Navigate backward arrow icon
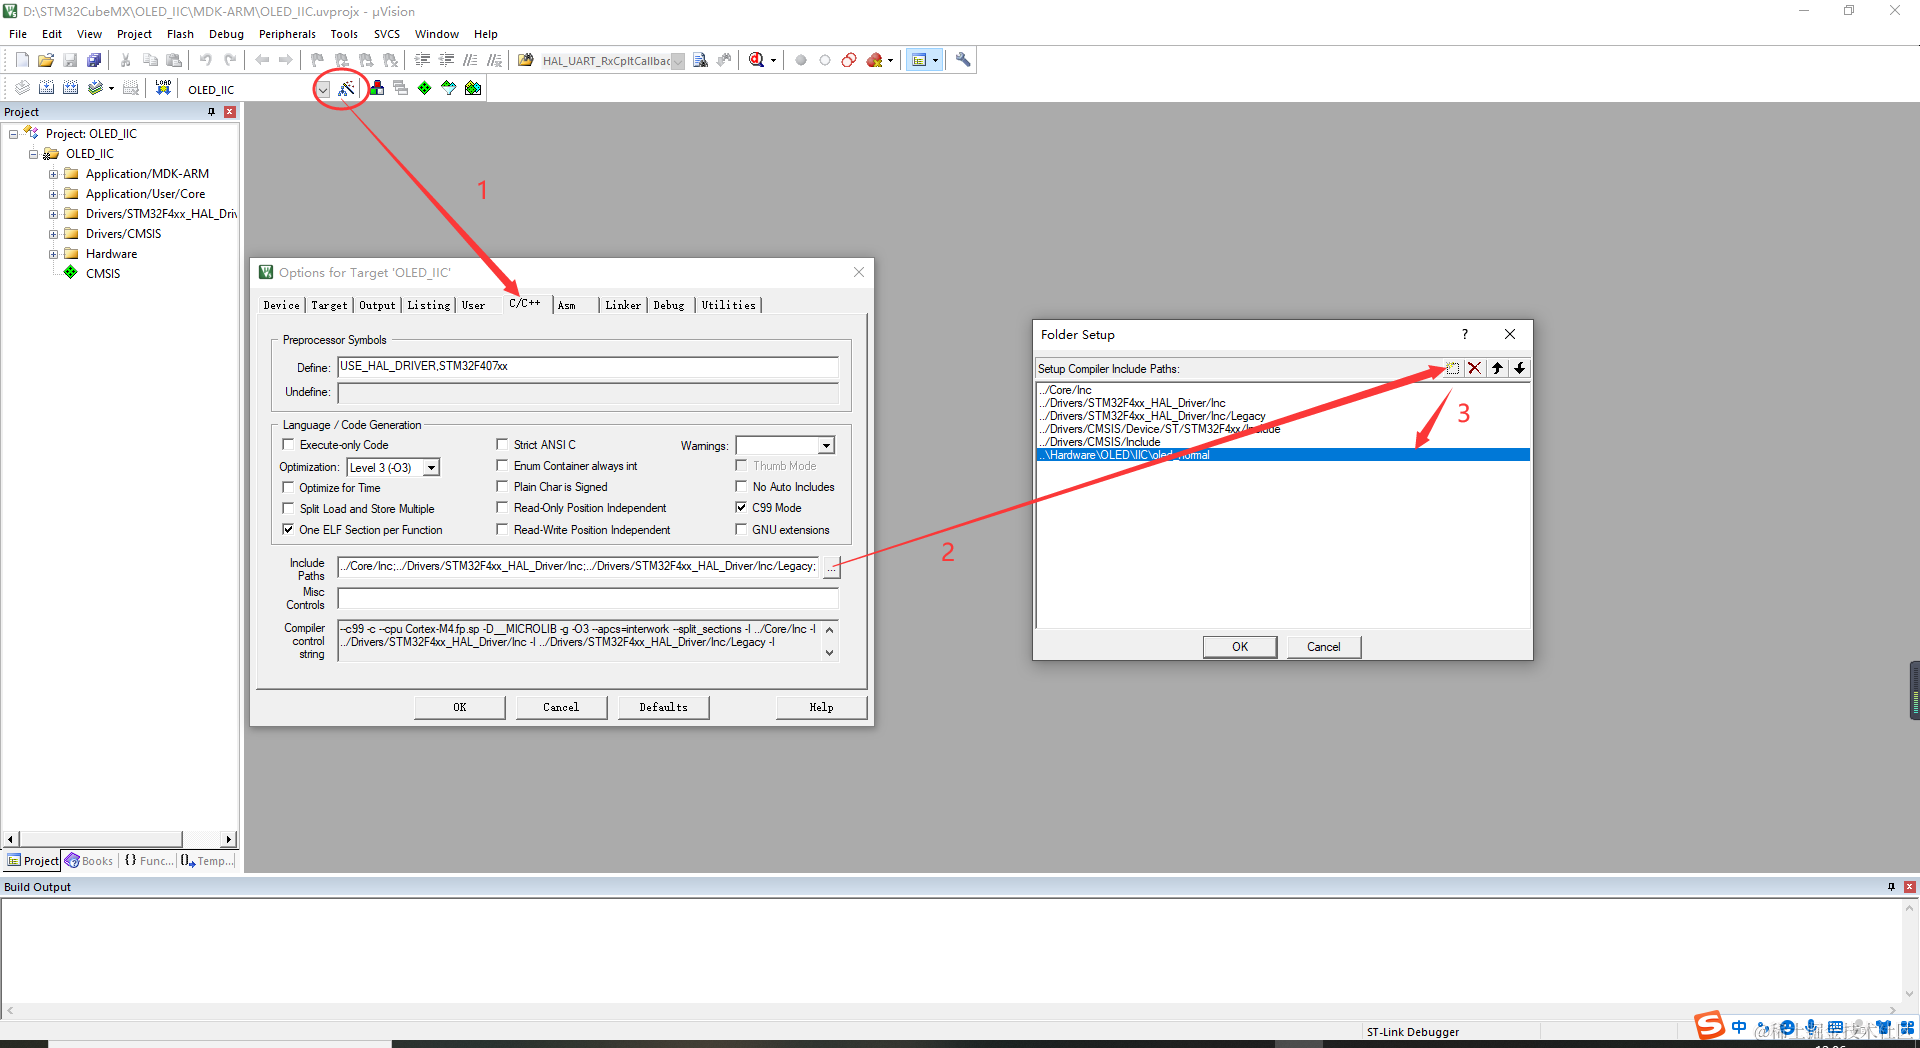 click(262, 60)
